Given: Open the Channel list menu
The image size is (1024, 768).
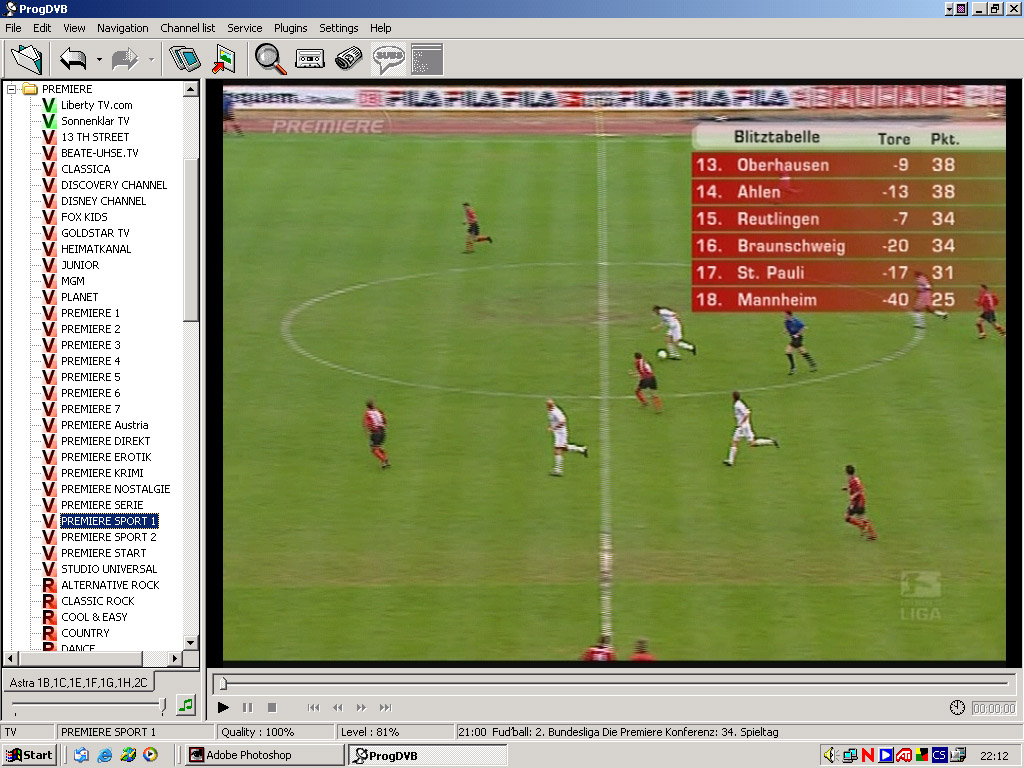Looking at the screenshot, I should point(187,28).
